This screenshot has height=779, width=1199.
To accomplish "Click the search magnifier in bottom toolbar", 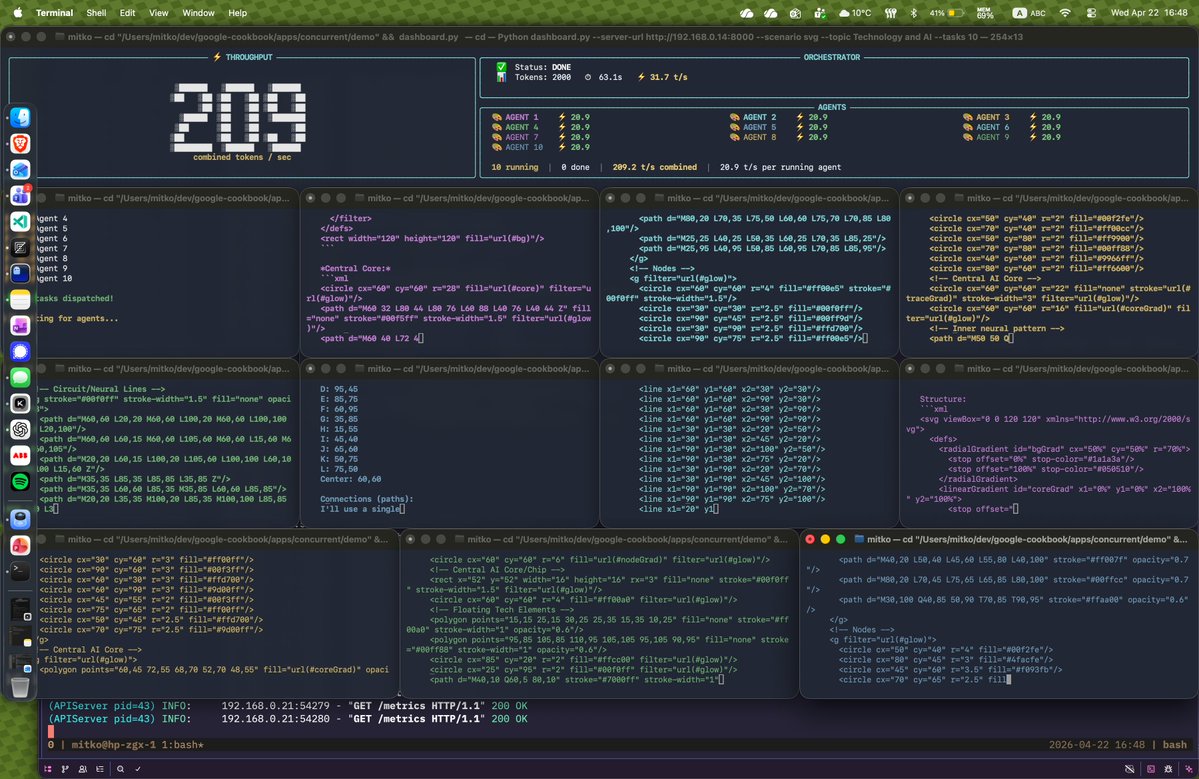I will pyautogui.click(x=121, y=769).
